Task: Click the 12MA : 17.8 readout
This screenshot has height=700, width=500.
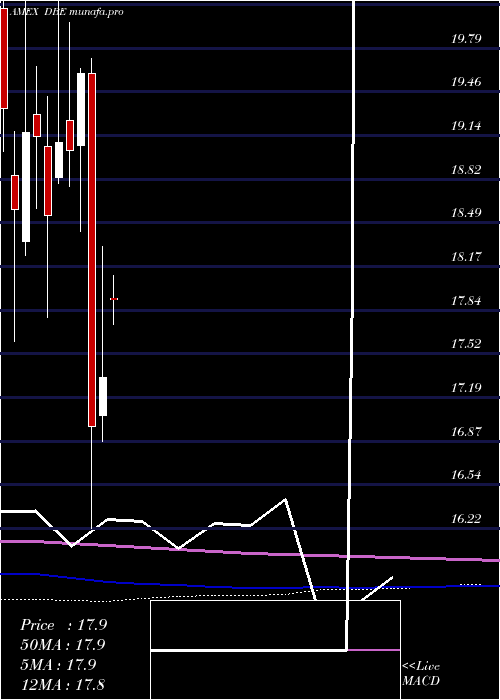Action: pos(62,684)
